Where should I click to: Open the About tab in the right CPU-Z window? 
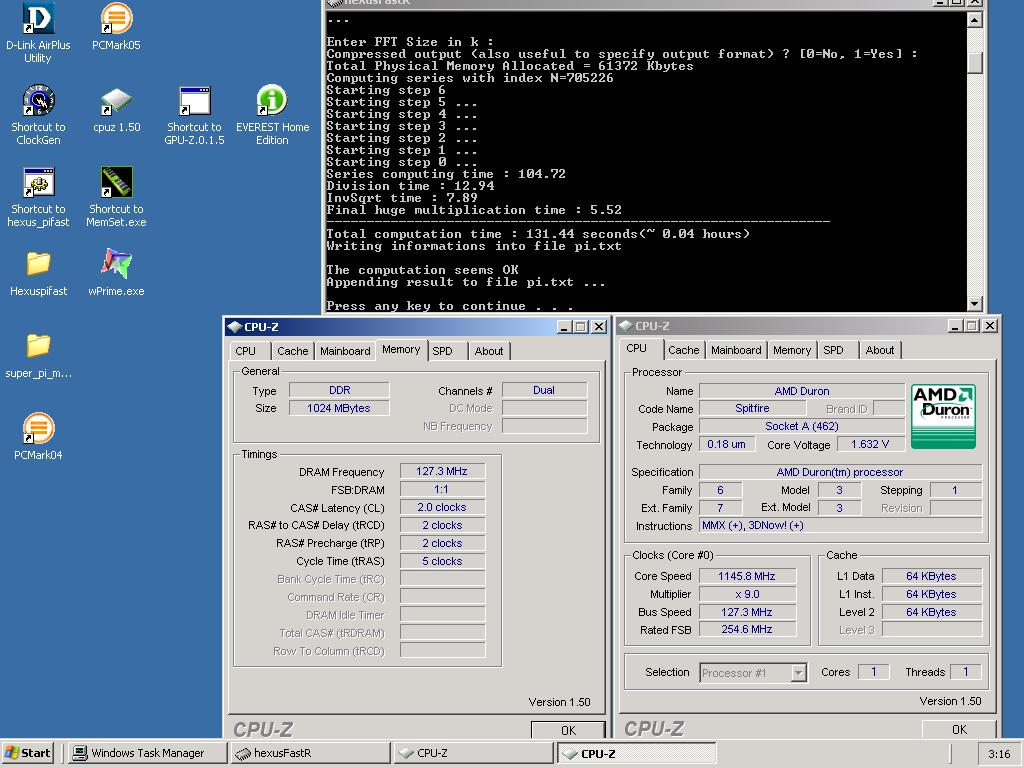point(880,350)
